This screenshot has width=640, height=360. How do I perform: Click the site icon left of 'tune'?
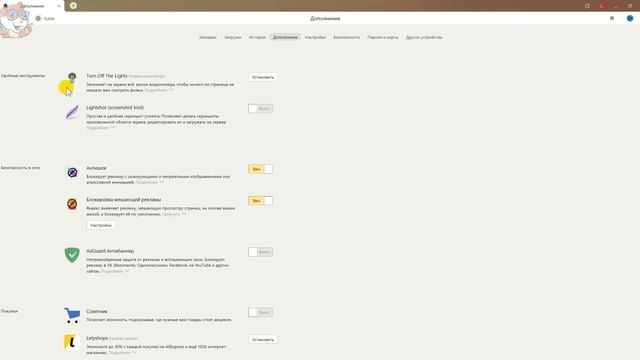pyautogui.click(x=38, y=18)
